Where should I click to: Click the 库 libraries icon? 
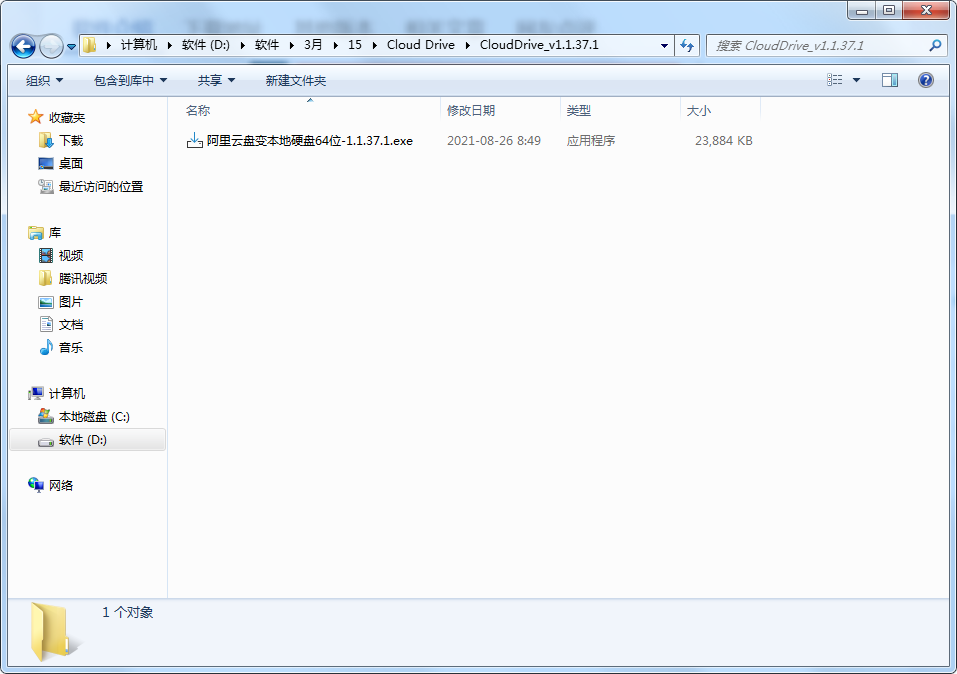(x=36, y=233)
